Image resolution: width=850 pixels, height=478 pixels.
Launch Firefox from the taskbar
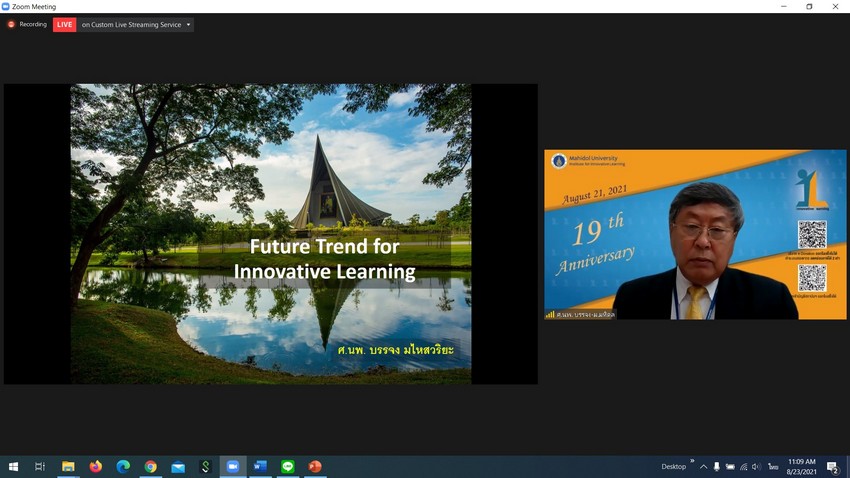pos(96,466)
